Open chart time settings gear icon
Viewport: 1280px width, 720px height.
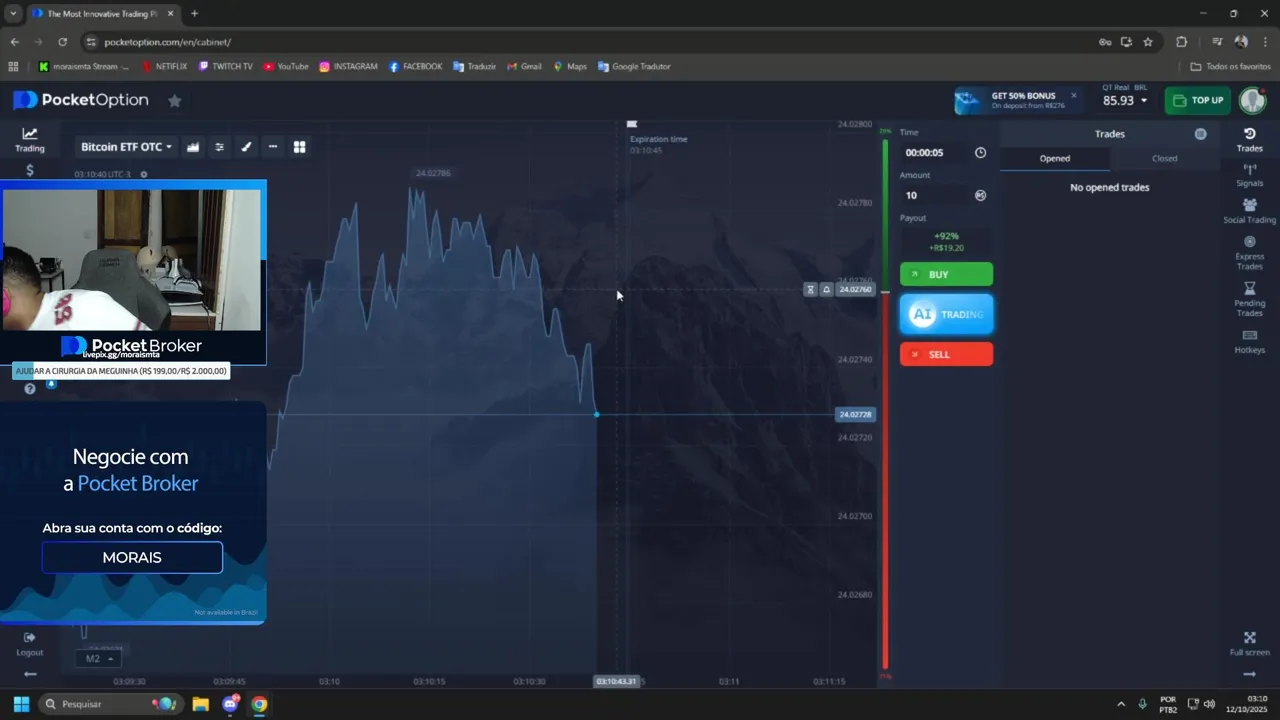click(x=144, y=174)
